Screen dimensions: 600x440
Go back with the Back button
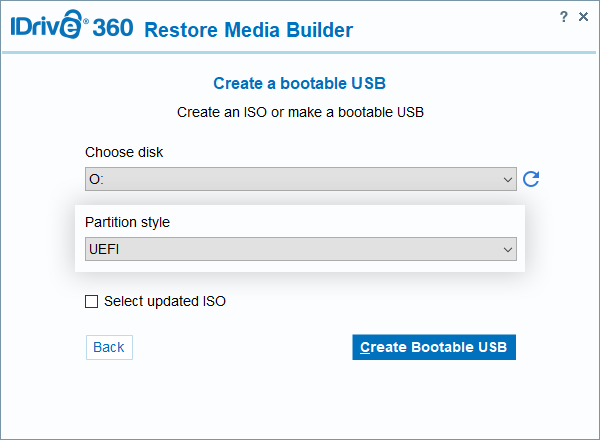pos(109,347)
